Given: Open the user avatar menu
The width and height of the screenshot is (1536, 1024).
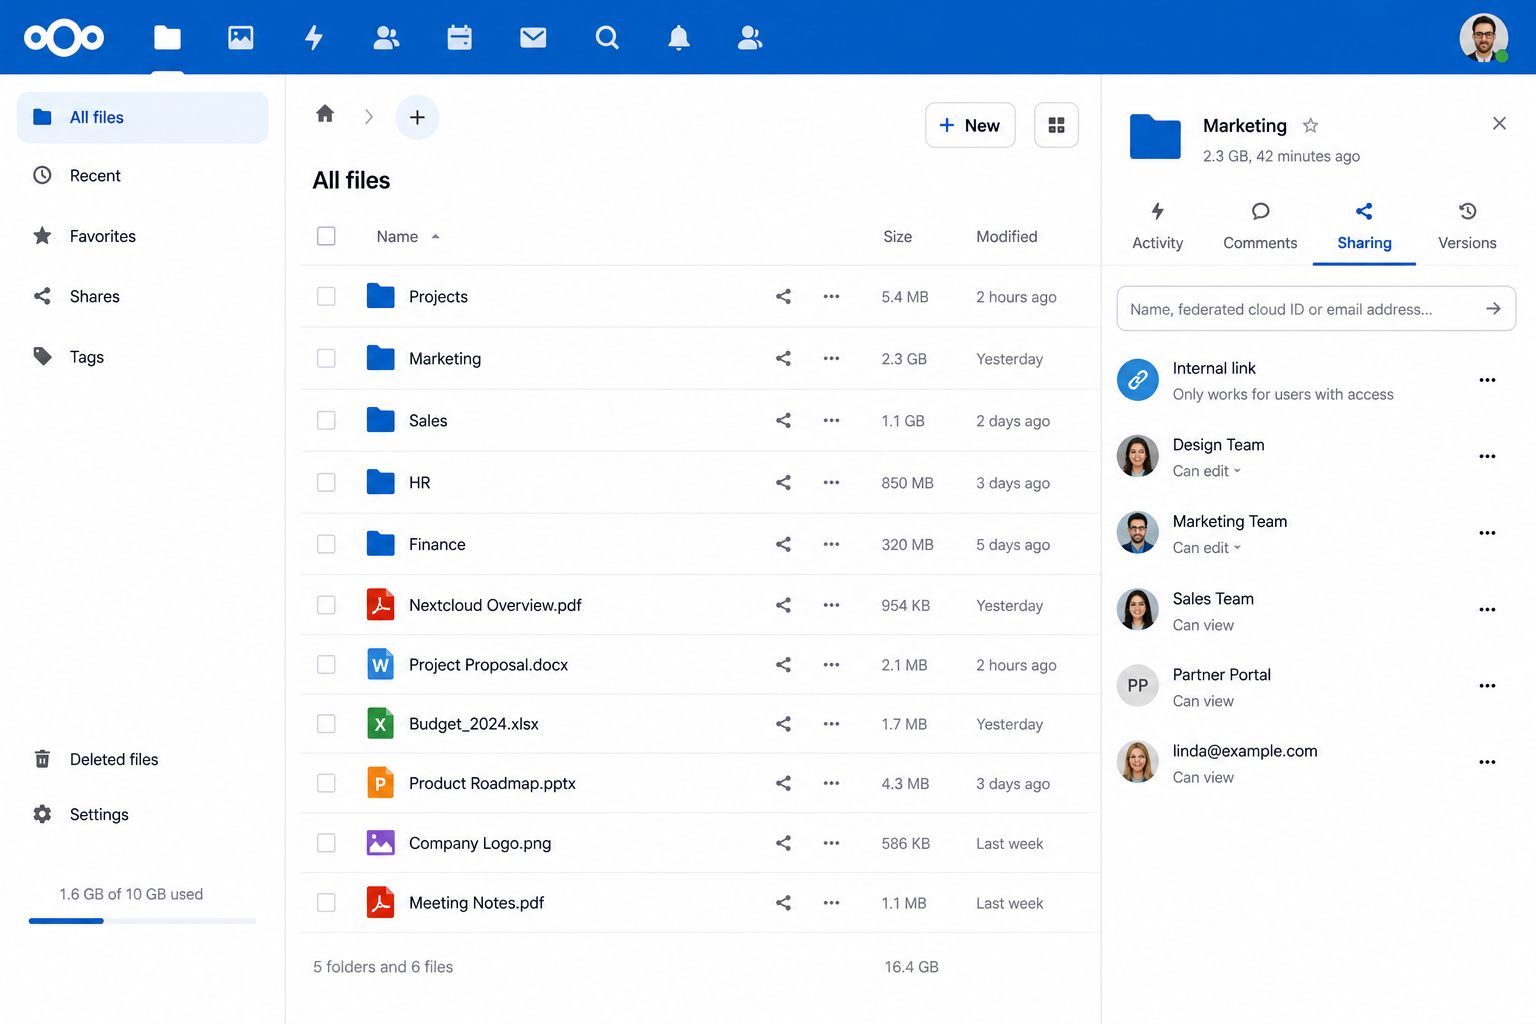Looking at the screenshot, I should pos(1484,38).
